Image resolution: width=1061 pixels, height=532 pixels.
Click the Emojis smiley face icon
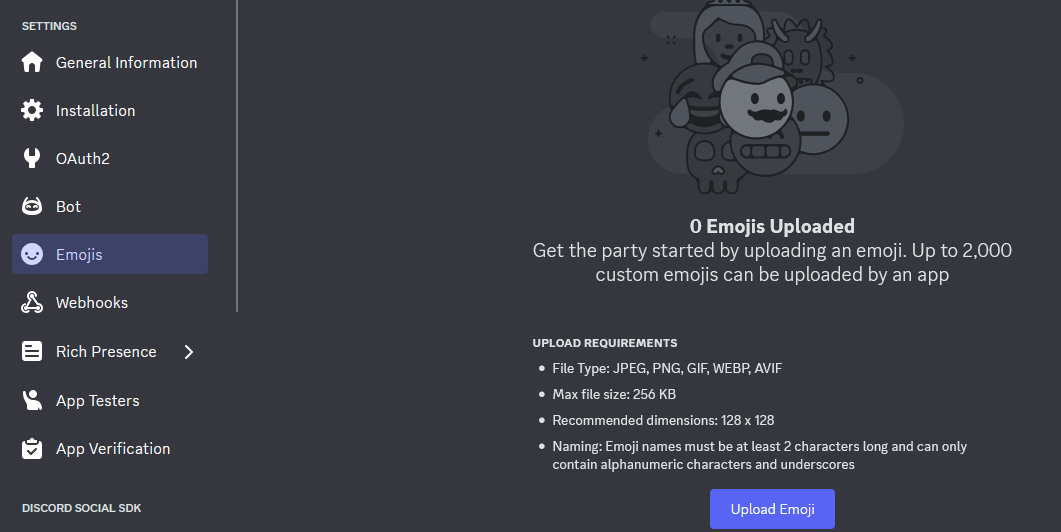point(32,254)
